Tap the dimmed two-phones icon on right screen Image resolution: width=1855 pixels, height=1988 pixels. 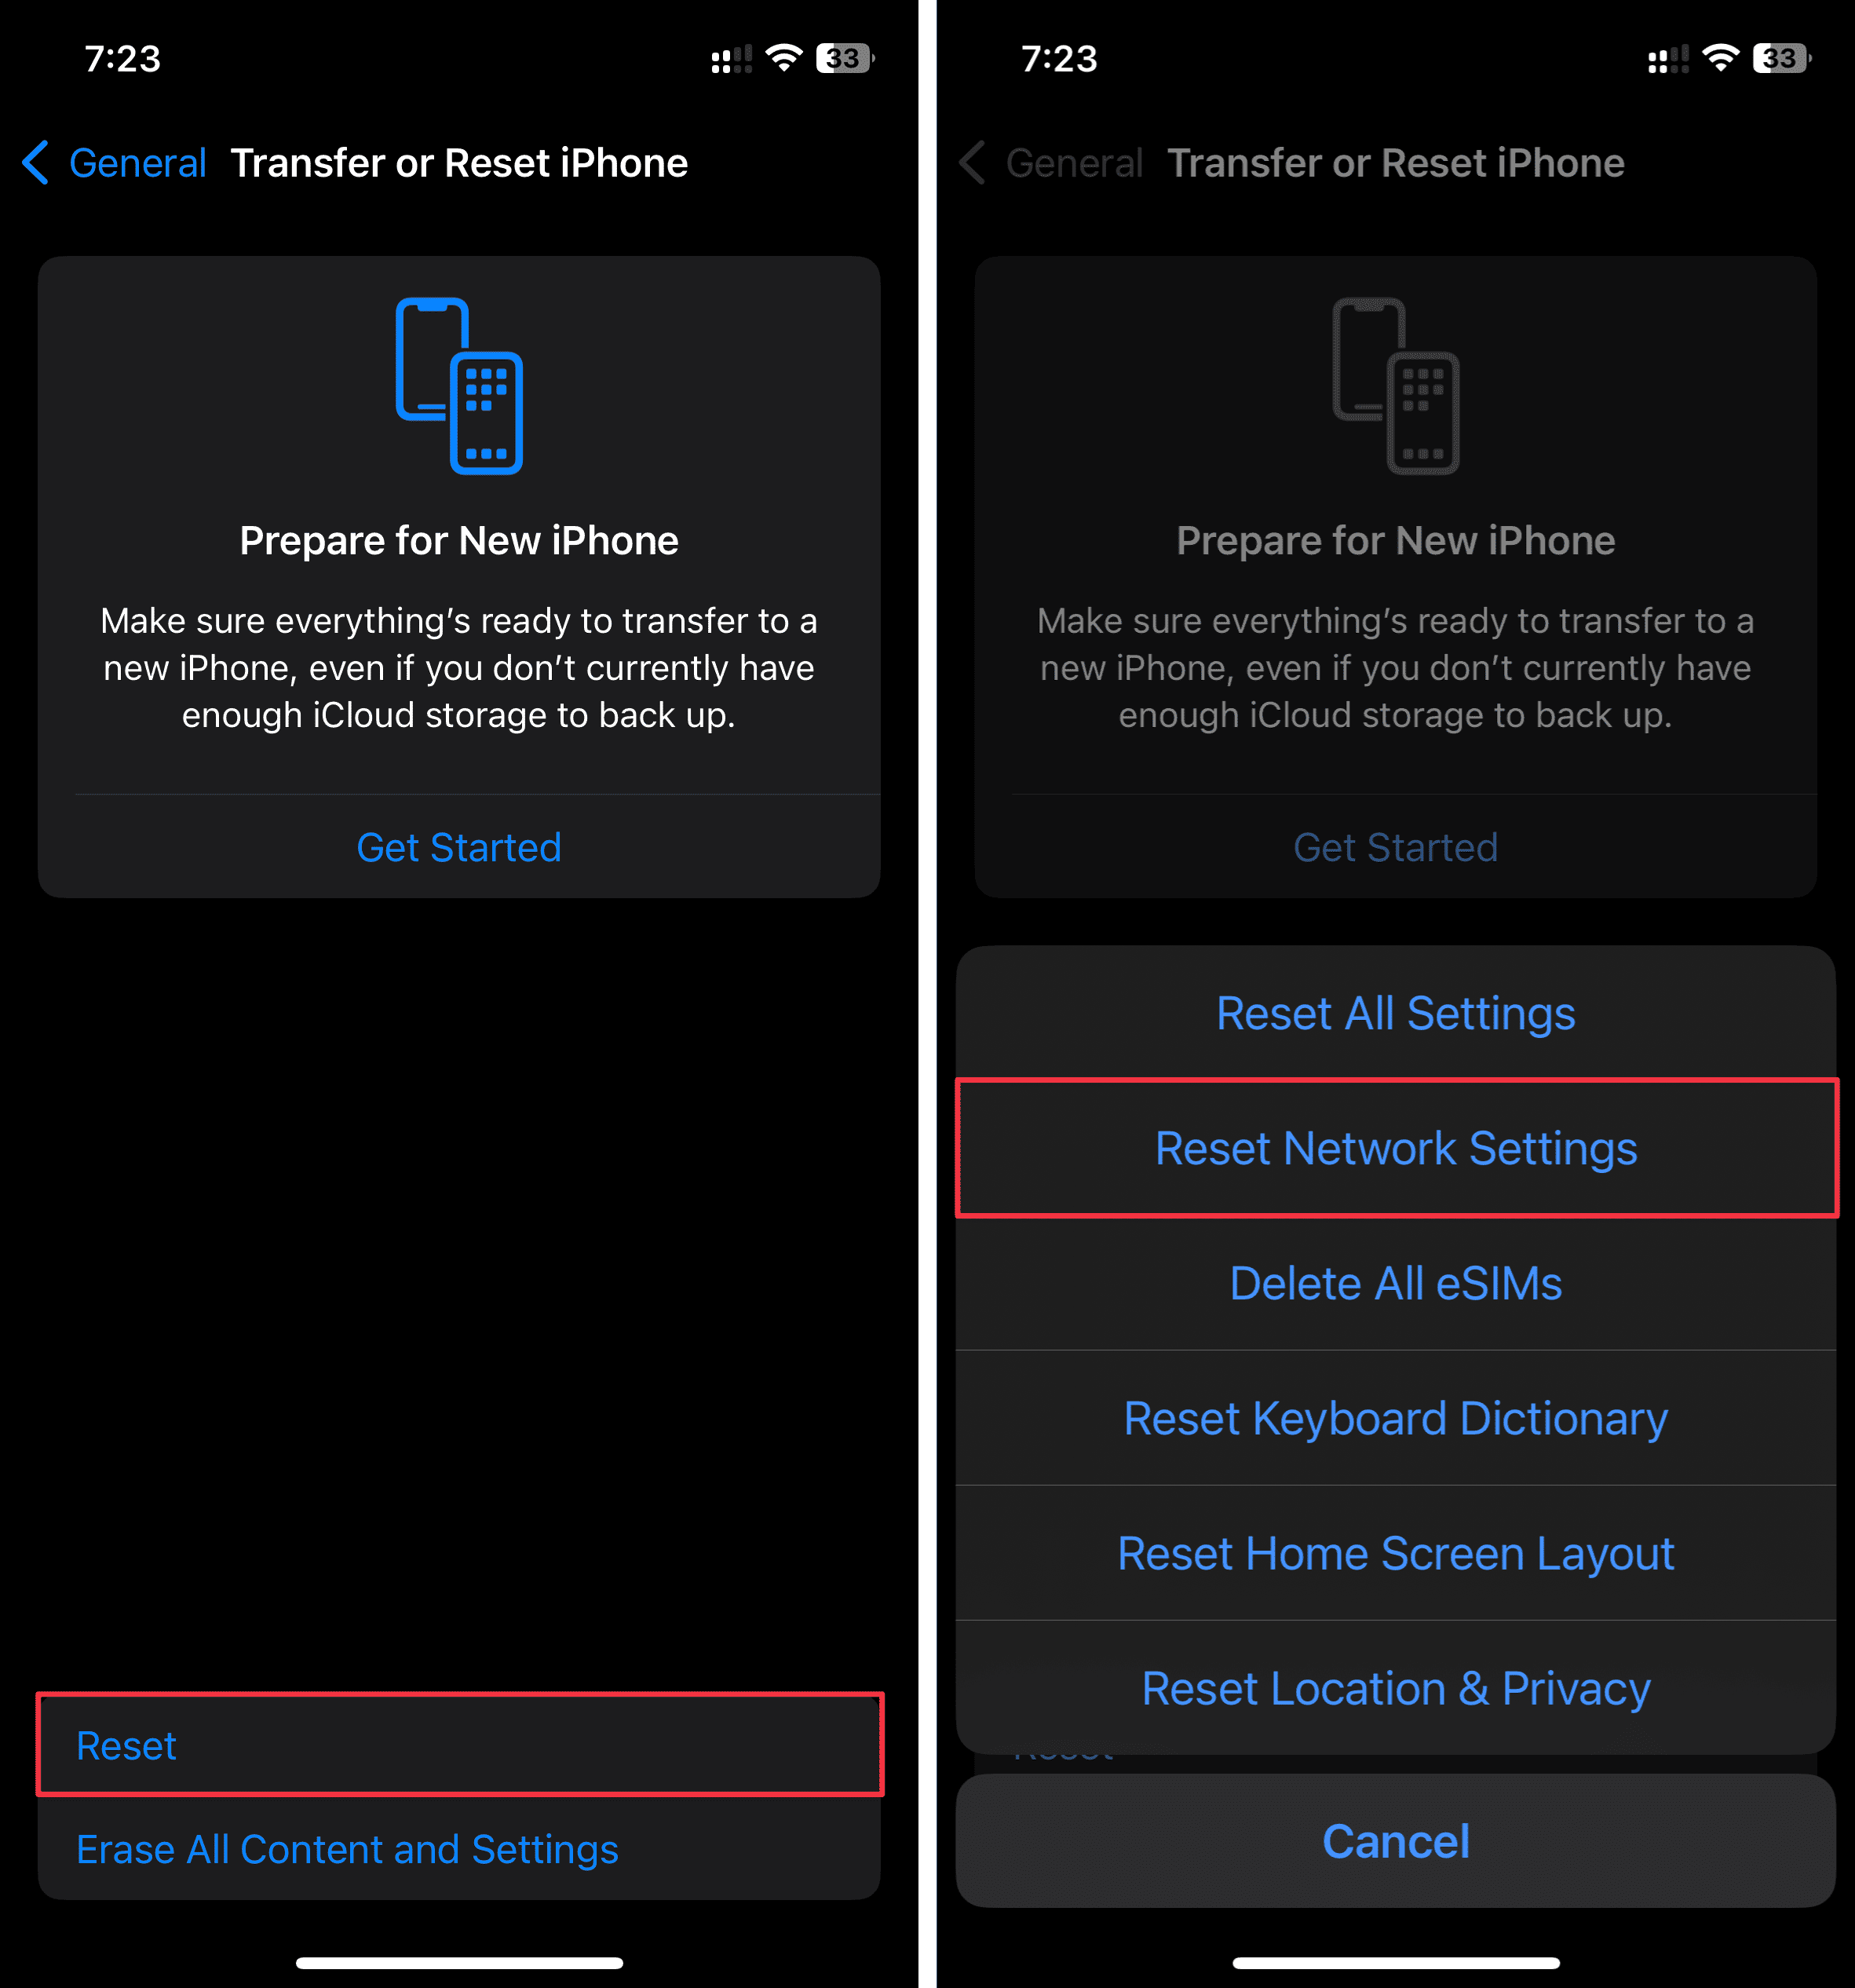1396,386
